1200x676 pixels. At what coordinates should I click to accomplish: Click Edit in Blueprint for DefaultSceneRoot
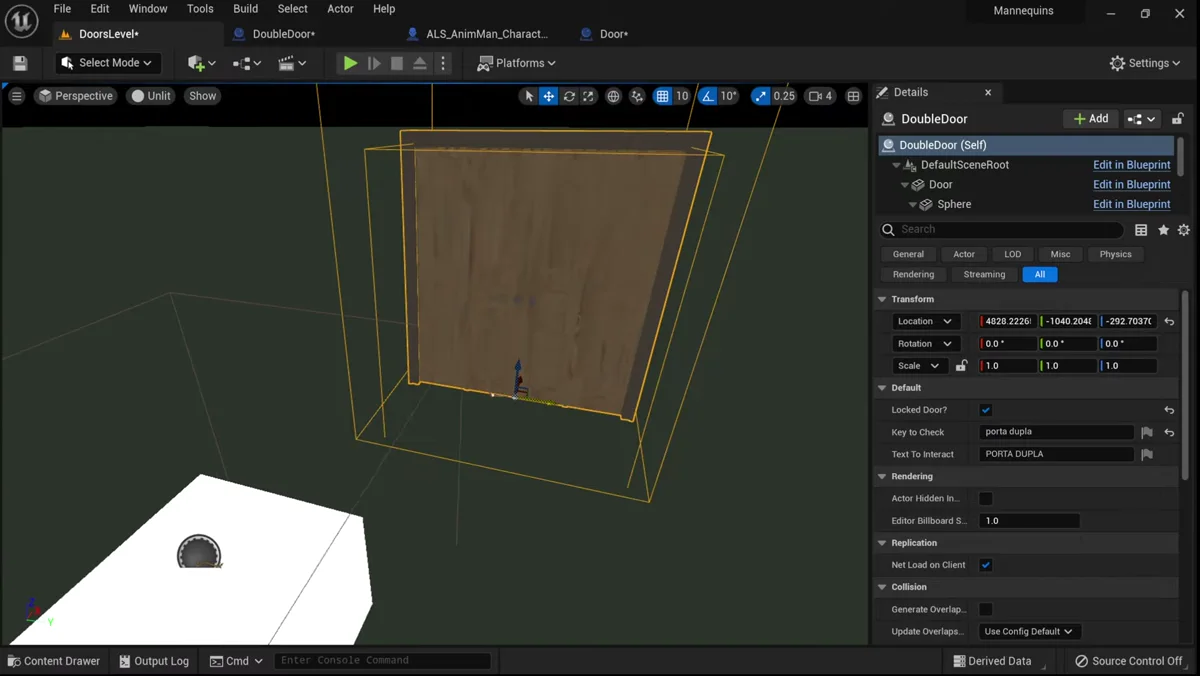1131,165
